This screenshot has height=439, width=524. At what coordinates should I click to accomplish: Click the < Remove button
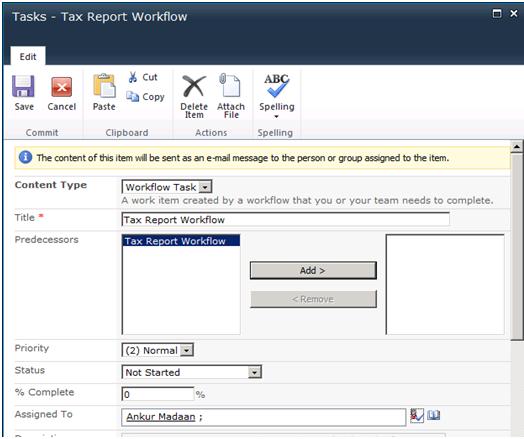pos(313,299)
